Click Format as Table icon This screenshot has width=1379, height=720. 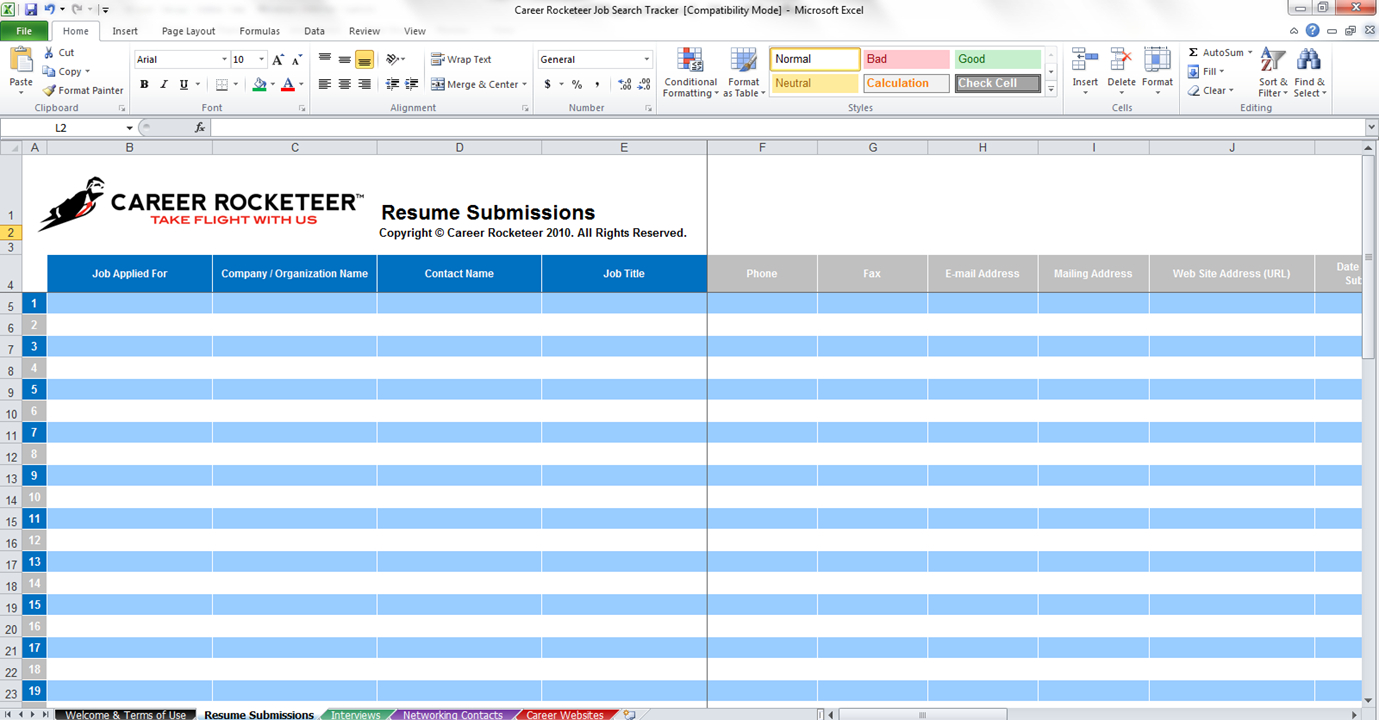[744, 62]
